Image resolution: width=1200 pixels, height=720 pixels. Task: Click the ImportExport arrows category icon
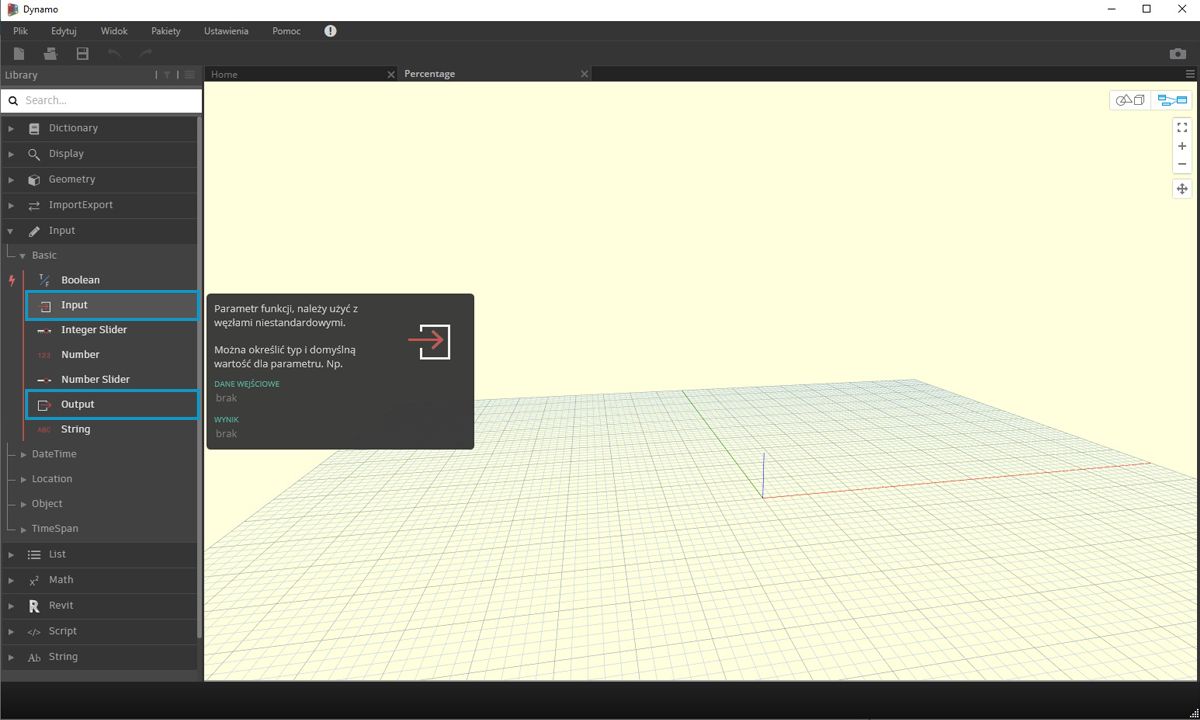tap(34, 205)
